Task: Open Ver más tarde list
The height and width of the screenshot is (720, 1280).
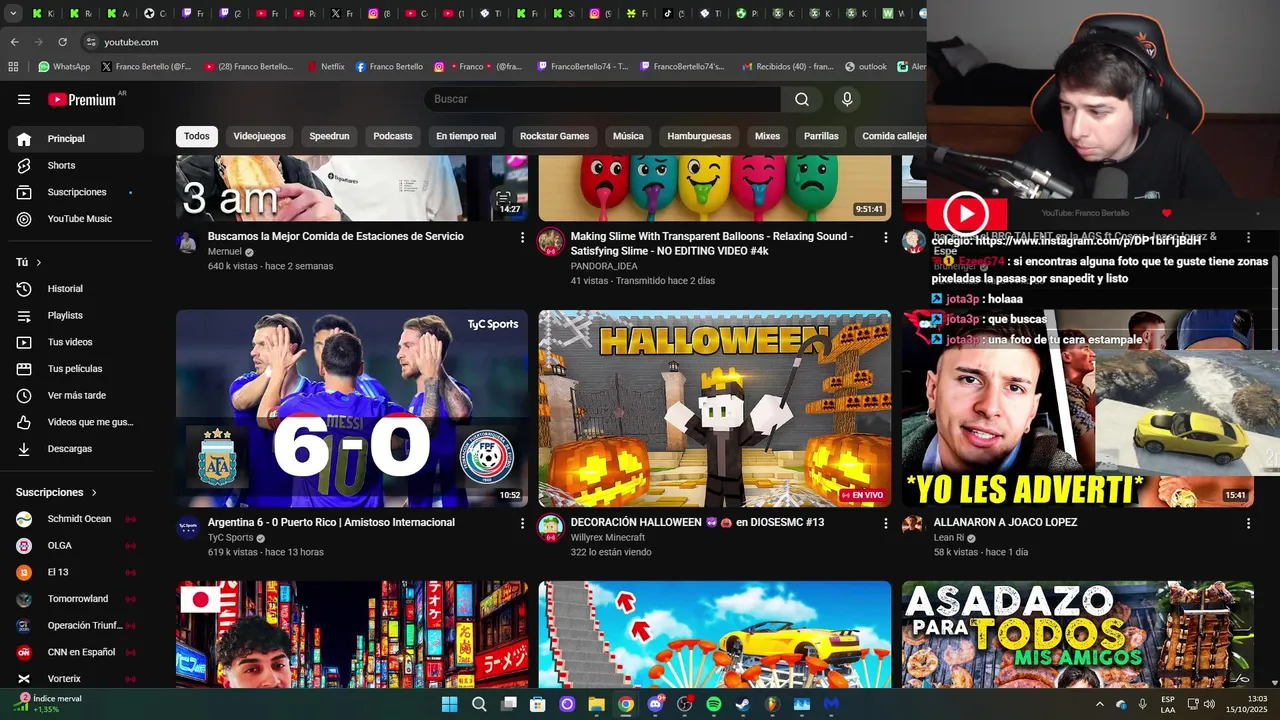Action: (x=76, y=395)
